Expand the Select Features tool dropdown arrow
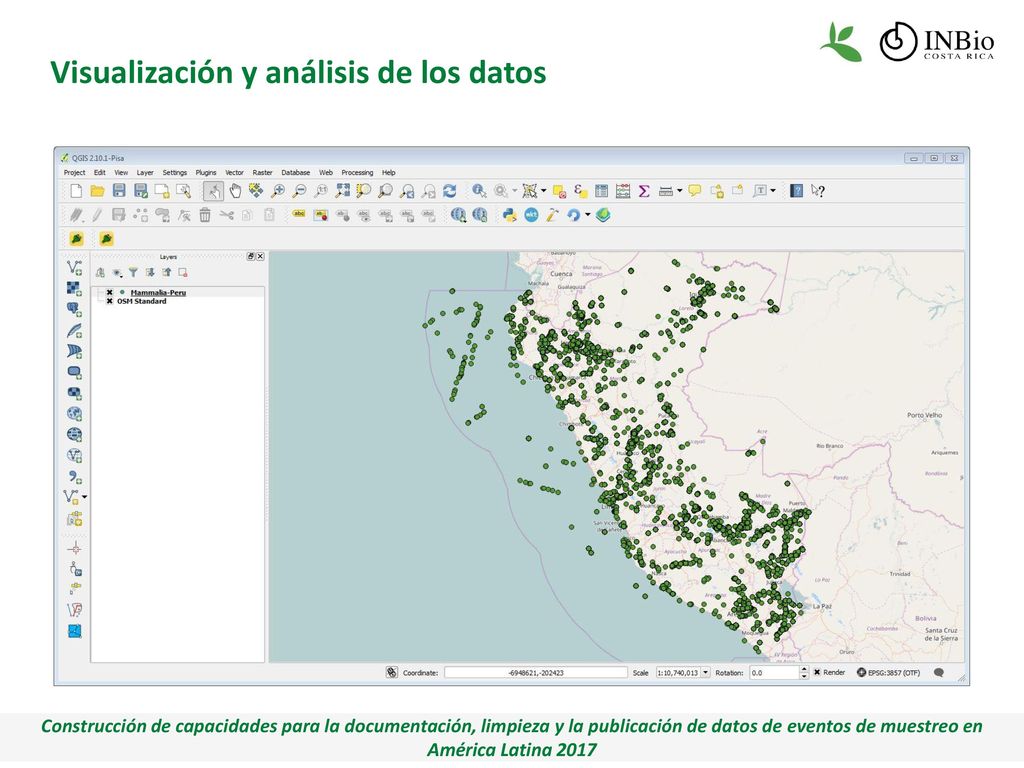This screenshot has width=1024, height=768. 543,191
